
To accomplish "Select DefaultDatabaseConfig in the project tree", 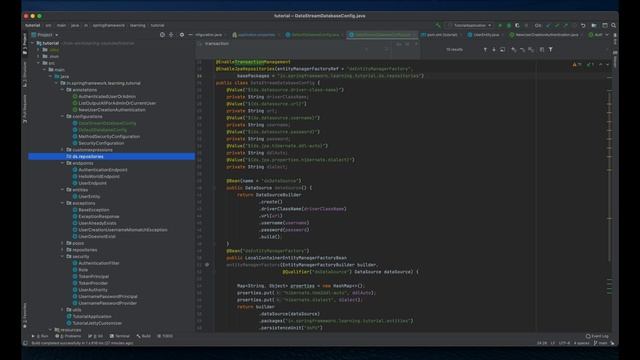I will point(100,130).
